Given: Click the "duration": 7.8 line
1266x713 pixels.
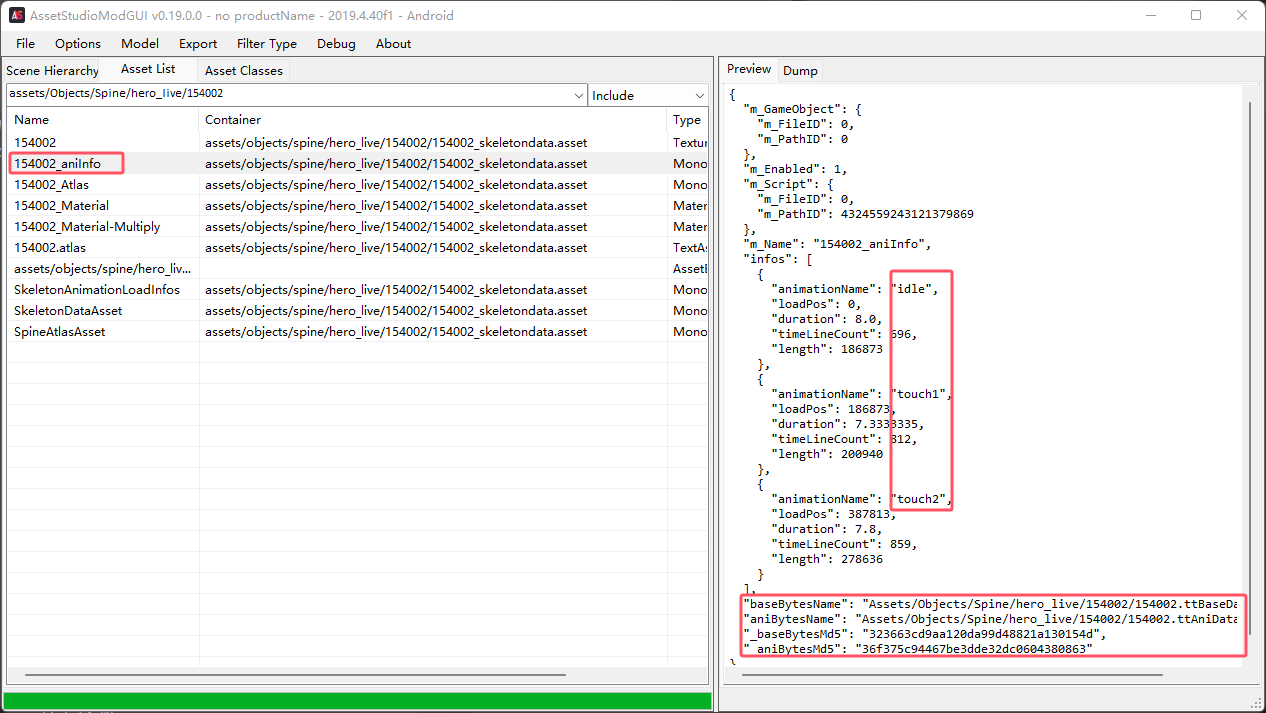Looking at the screenshot, I should pyautogui.click(x=825, y=529).
